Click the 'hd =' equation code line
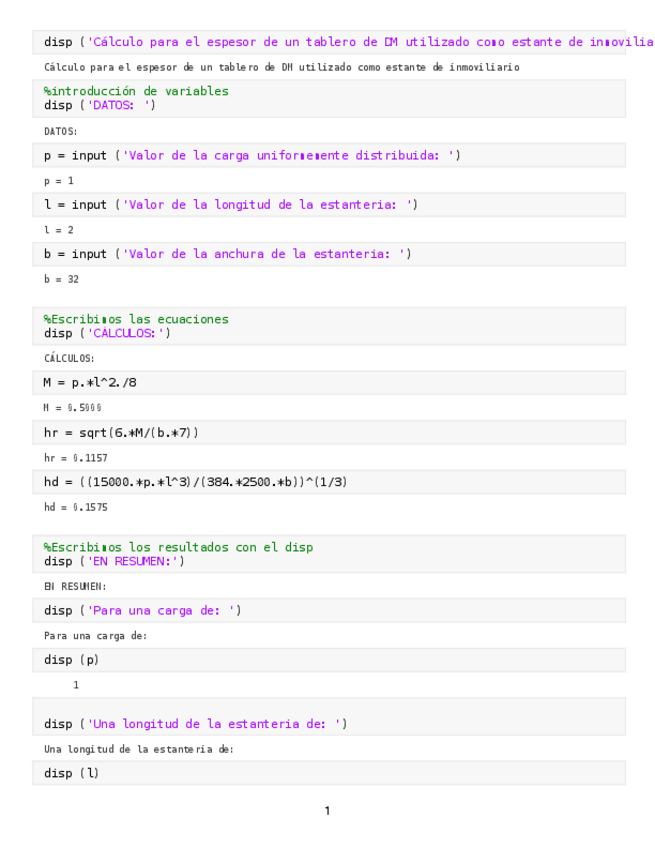655x848 pixels. [196, 482]
